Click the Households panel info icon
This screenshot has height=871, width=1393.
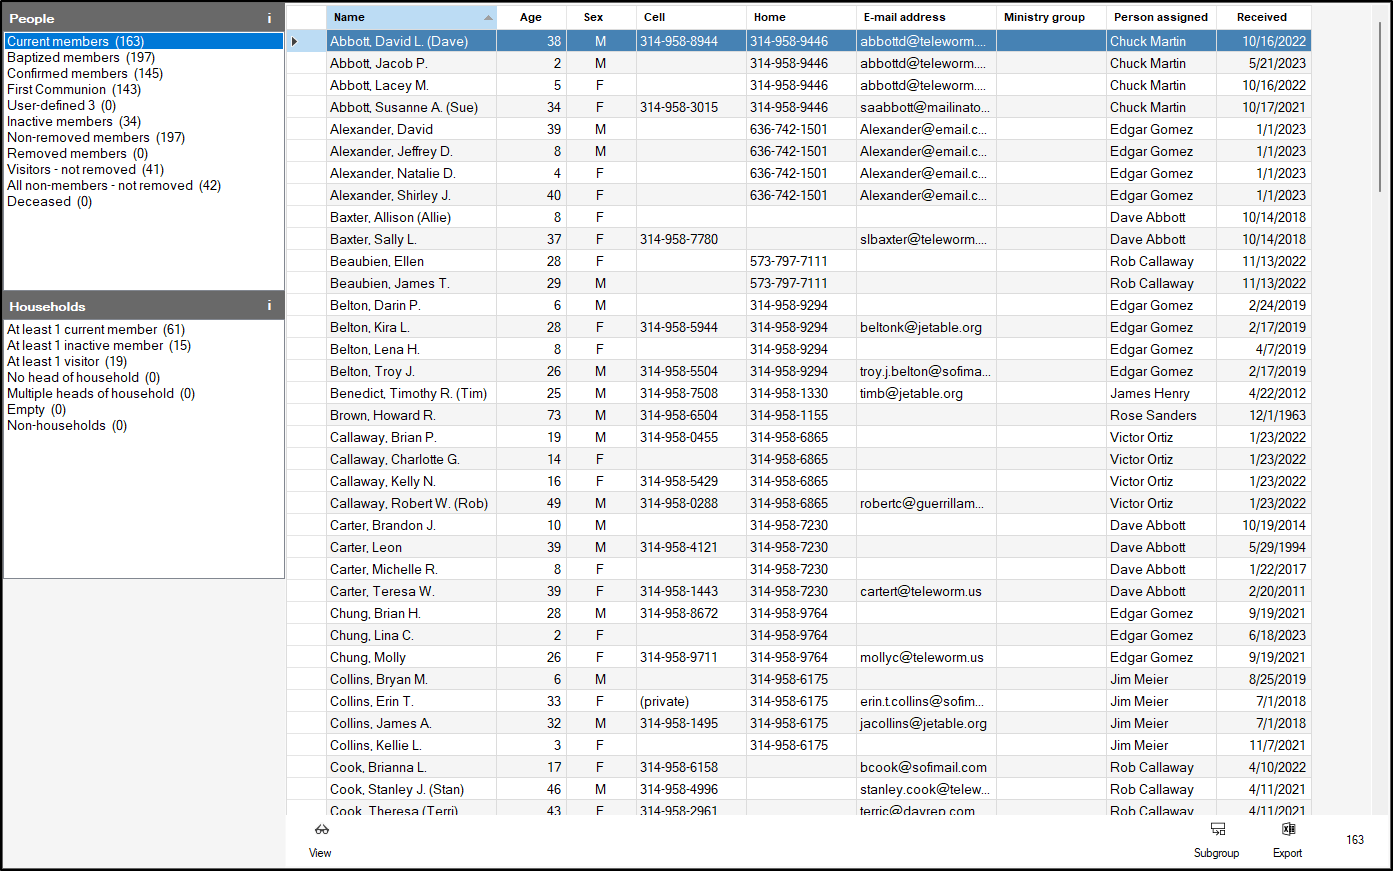point(269,306)
